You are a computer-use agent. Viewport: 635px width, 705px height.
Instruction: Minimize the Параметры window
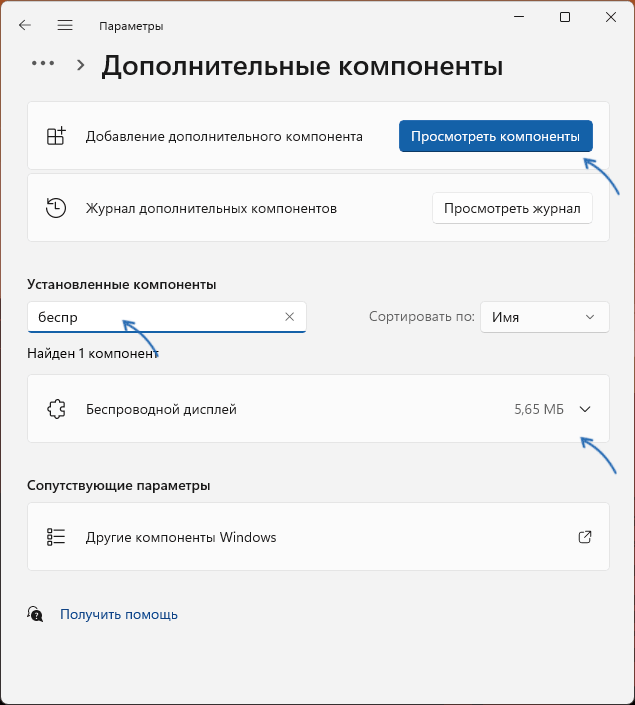point(519,17)
